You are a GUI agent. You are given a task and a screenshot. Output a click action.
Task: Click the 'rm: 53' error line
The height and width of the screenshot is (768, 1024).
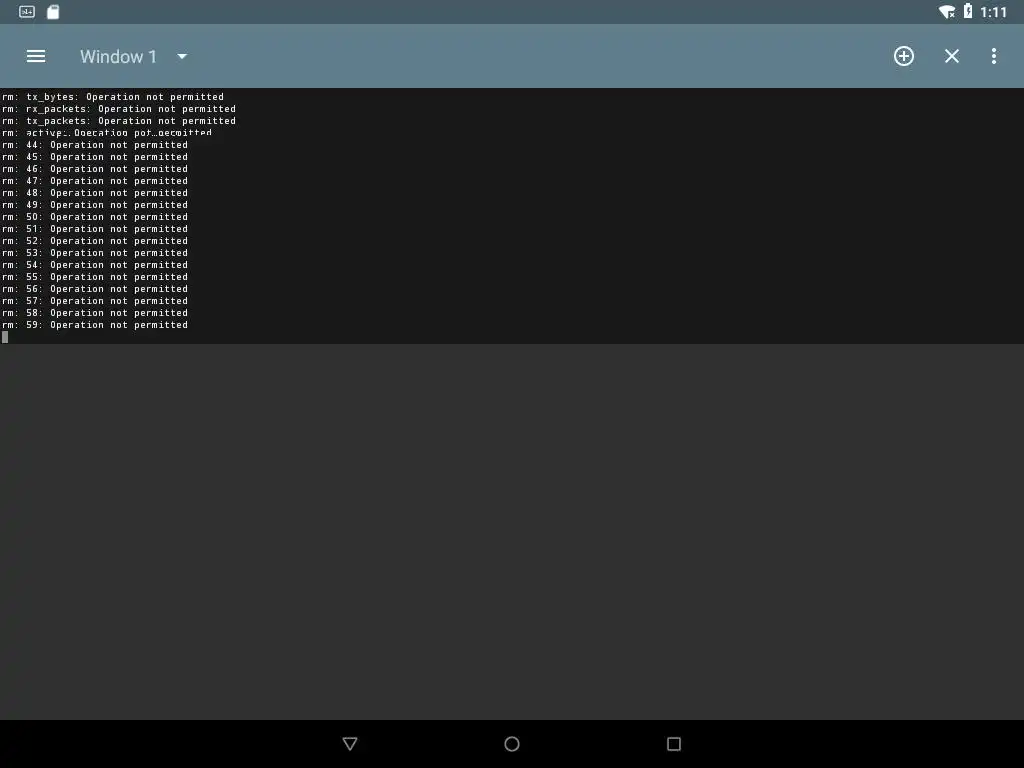tap(95, 253)
